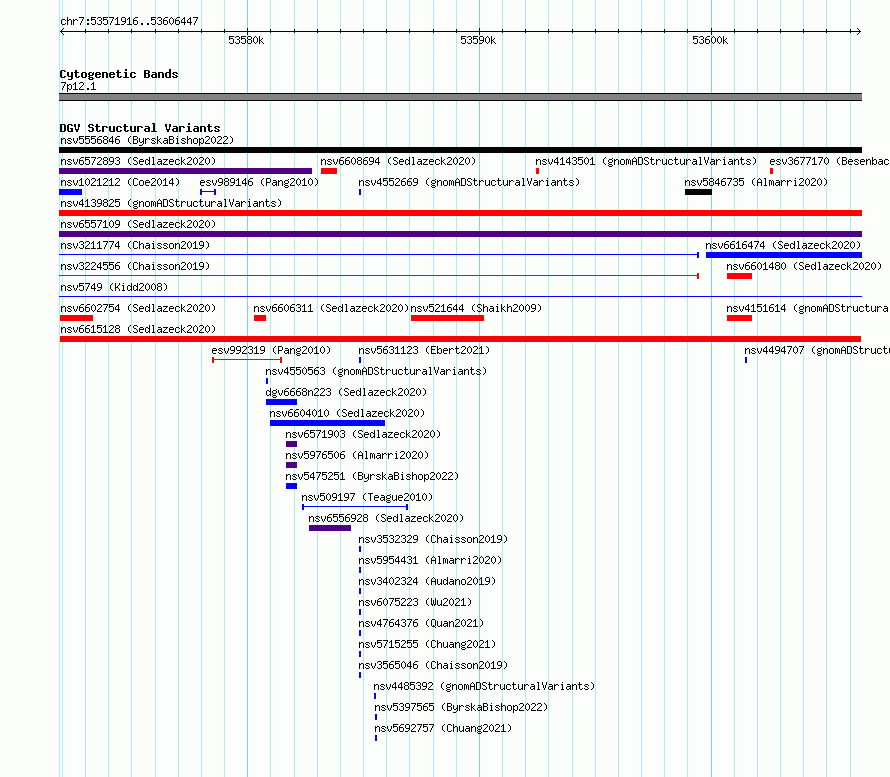Click the 53580k ruler position
The width and height of the screenshot is (890, 777).
coord(246,40)
